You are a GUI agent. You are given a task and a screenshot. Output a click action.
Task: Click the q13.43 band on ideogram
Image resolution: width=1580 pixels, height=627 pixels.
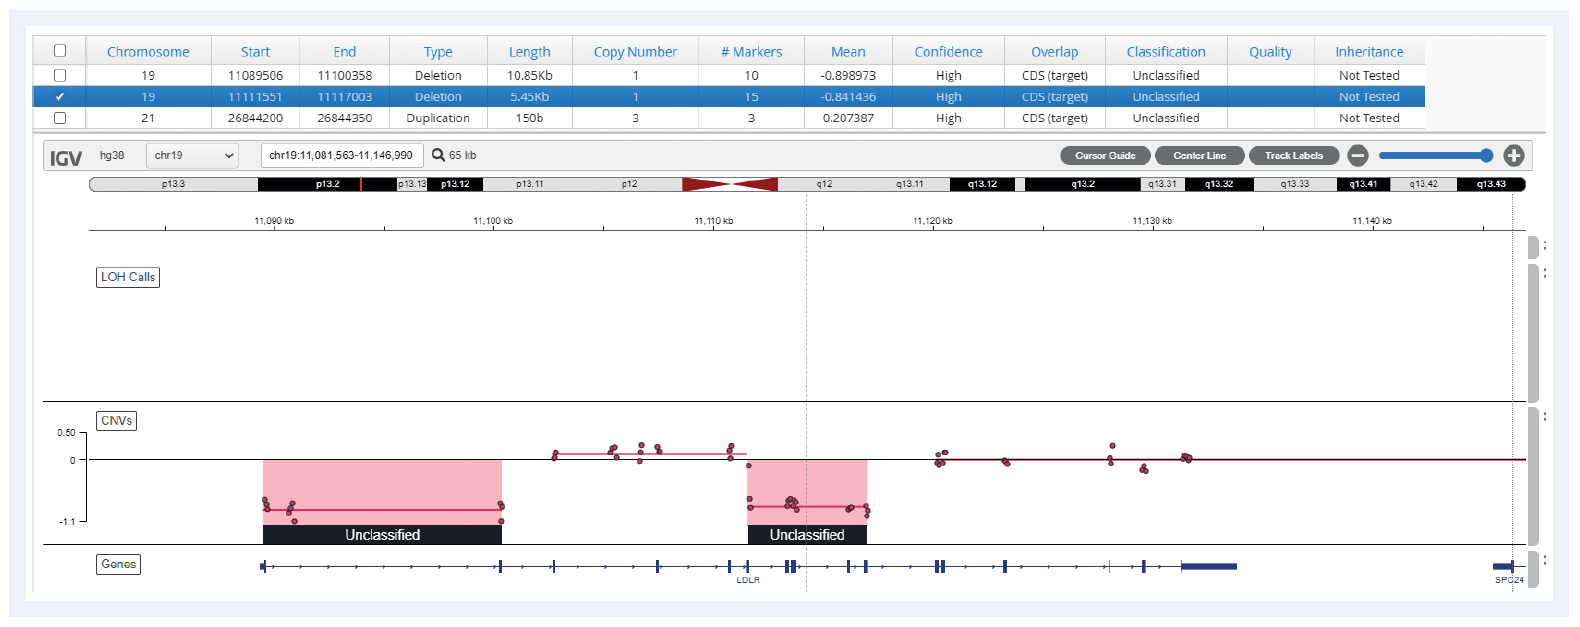(x=1491, y=184)
